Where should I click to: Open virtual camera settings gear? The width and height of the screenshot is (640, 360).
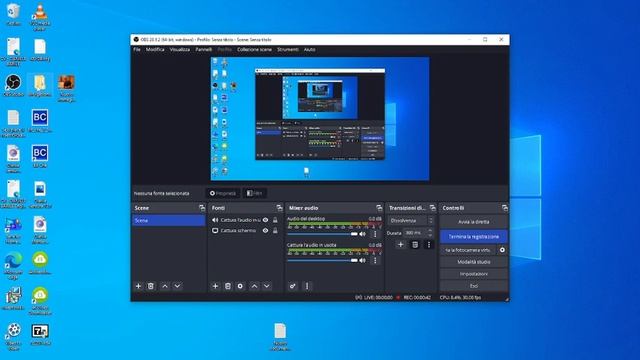pyautogui.click(x=502, y=250)
